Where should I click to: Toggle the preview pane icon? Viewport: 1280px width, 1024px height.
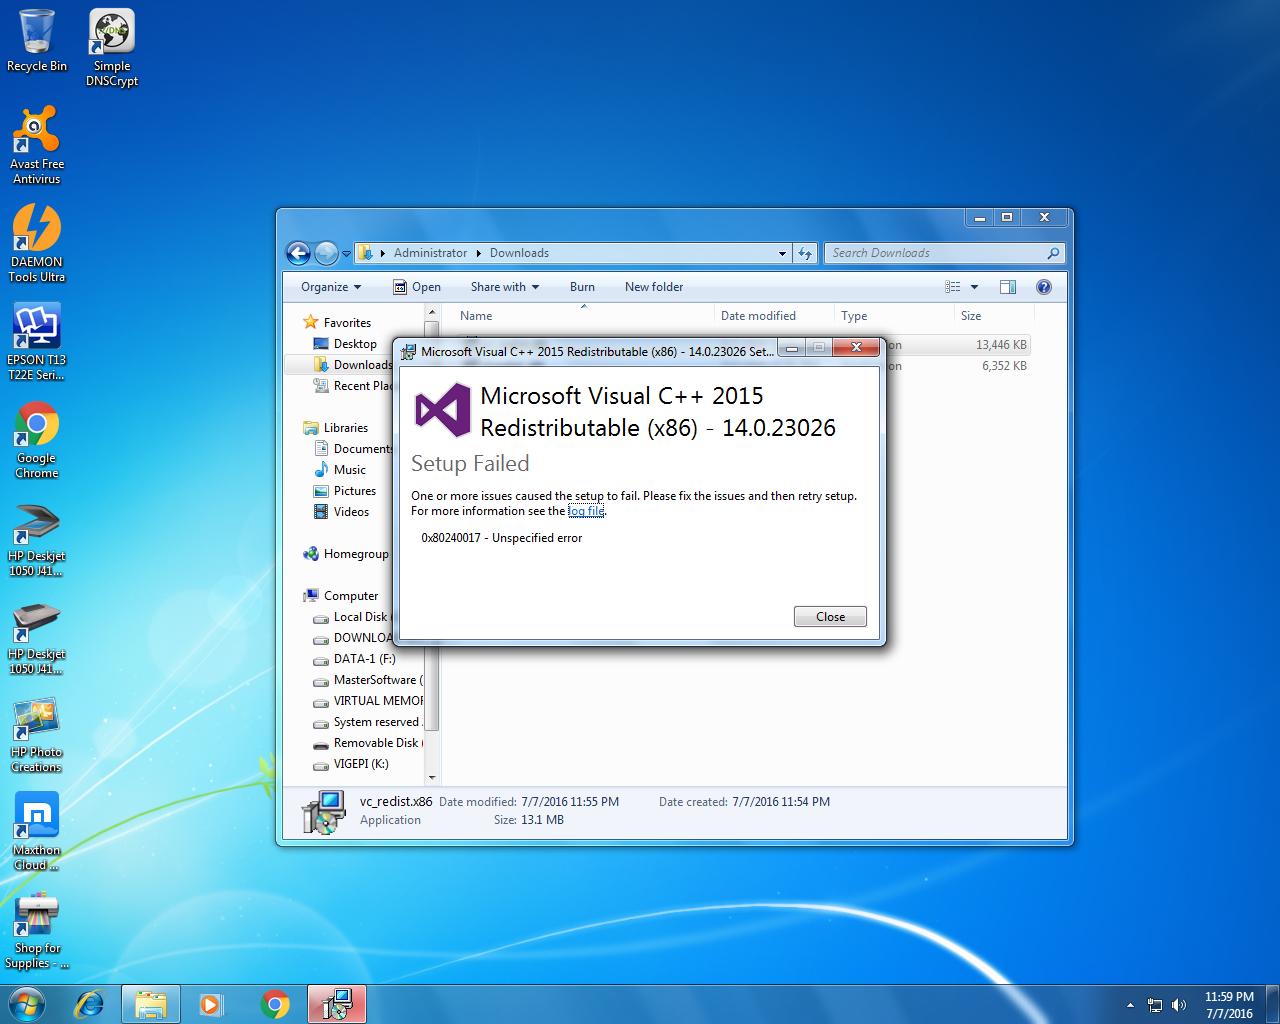point(1007,287)
